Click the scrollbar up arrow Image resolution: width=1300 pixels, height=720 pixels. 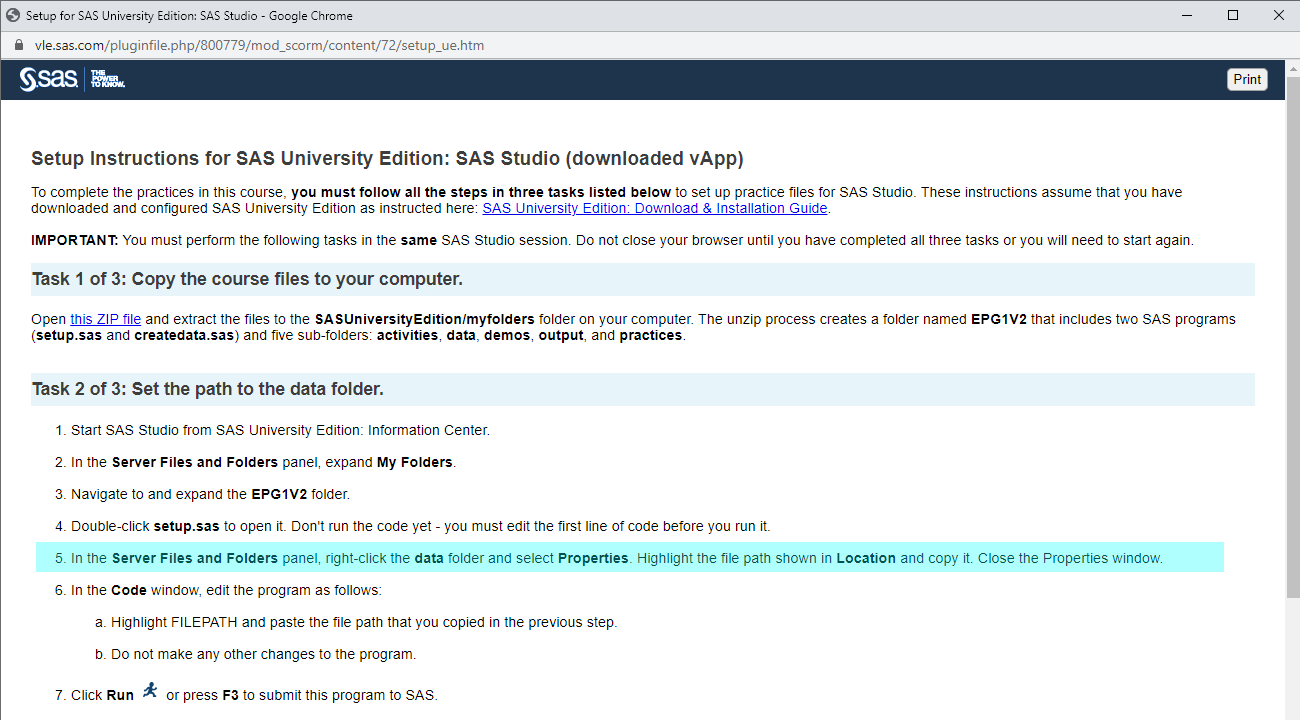(1291, 70)
